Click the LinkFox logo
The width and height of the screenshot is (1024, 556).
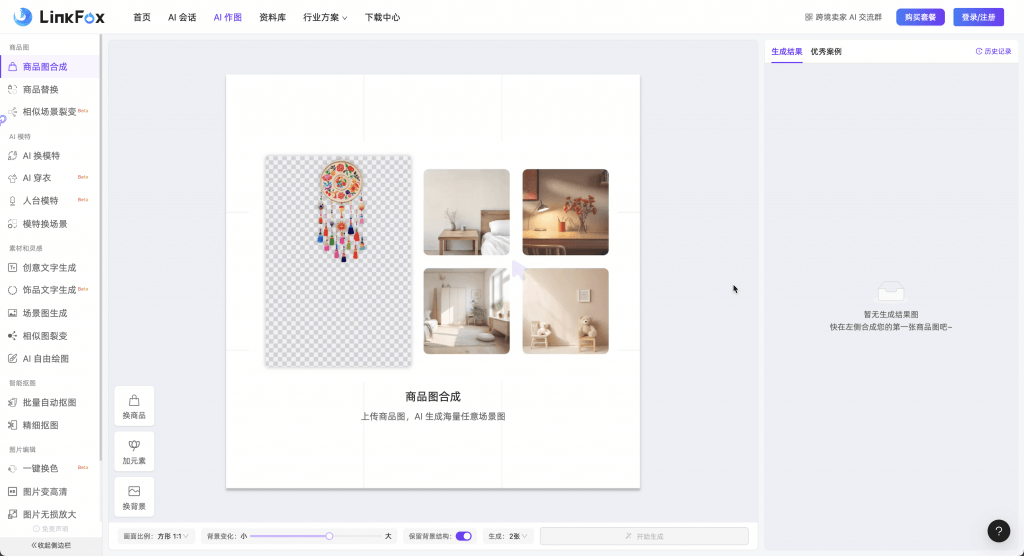pyautogui.click(x=59, y=17)
